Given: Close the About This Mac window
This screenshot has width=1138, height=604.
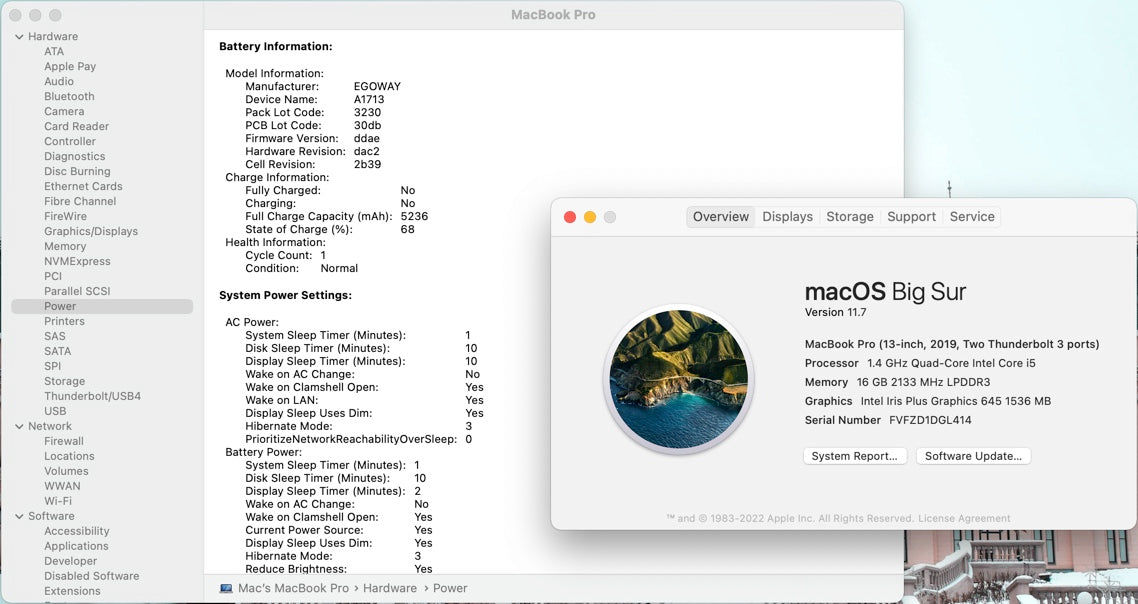Looking at the screenshot, I should (570, 217).
